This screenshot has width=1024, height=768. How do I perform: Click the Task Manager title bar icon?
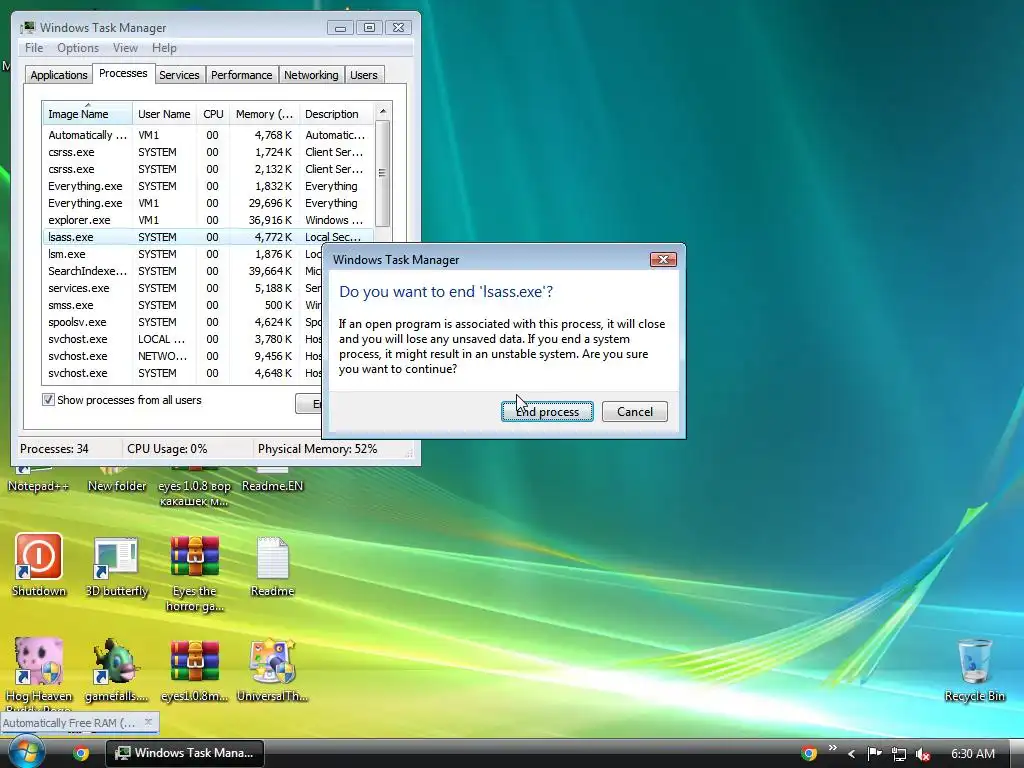[27, 27]
